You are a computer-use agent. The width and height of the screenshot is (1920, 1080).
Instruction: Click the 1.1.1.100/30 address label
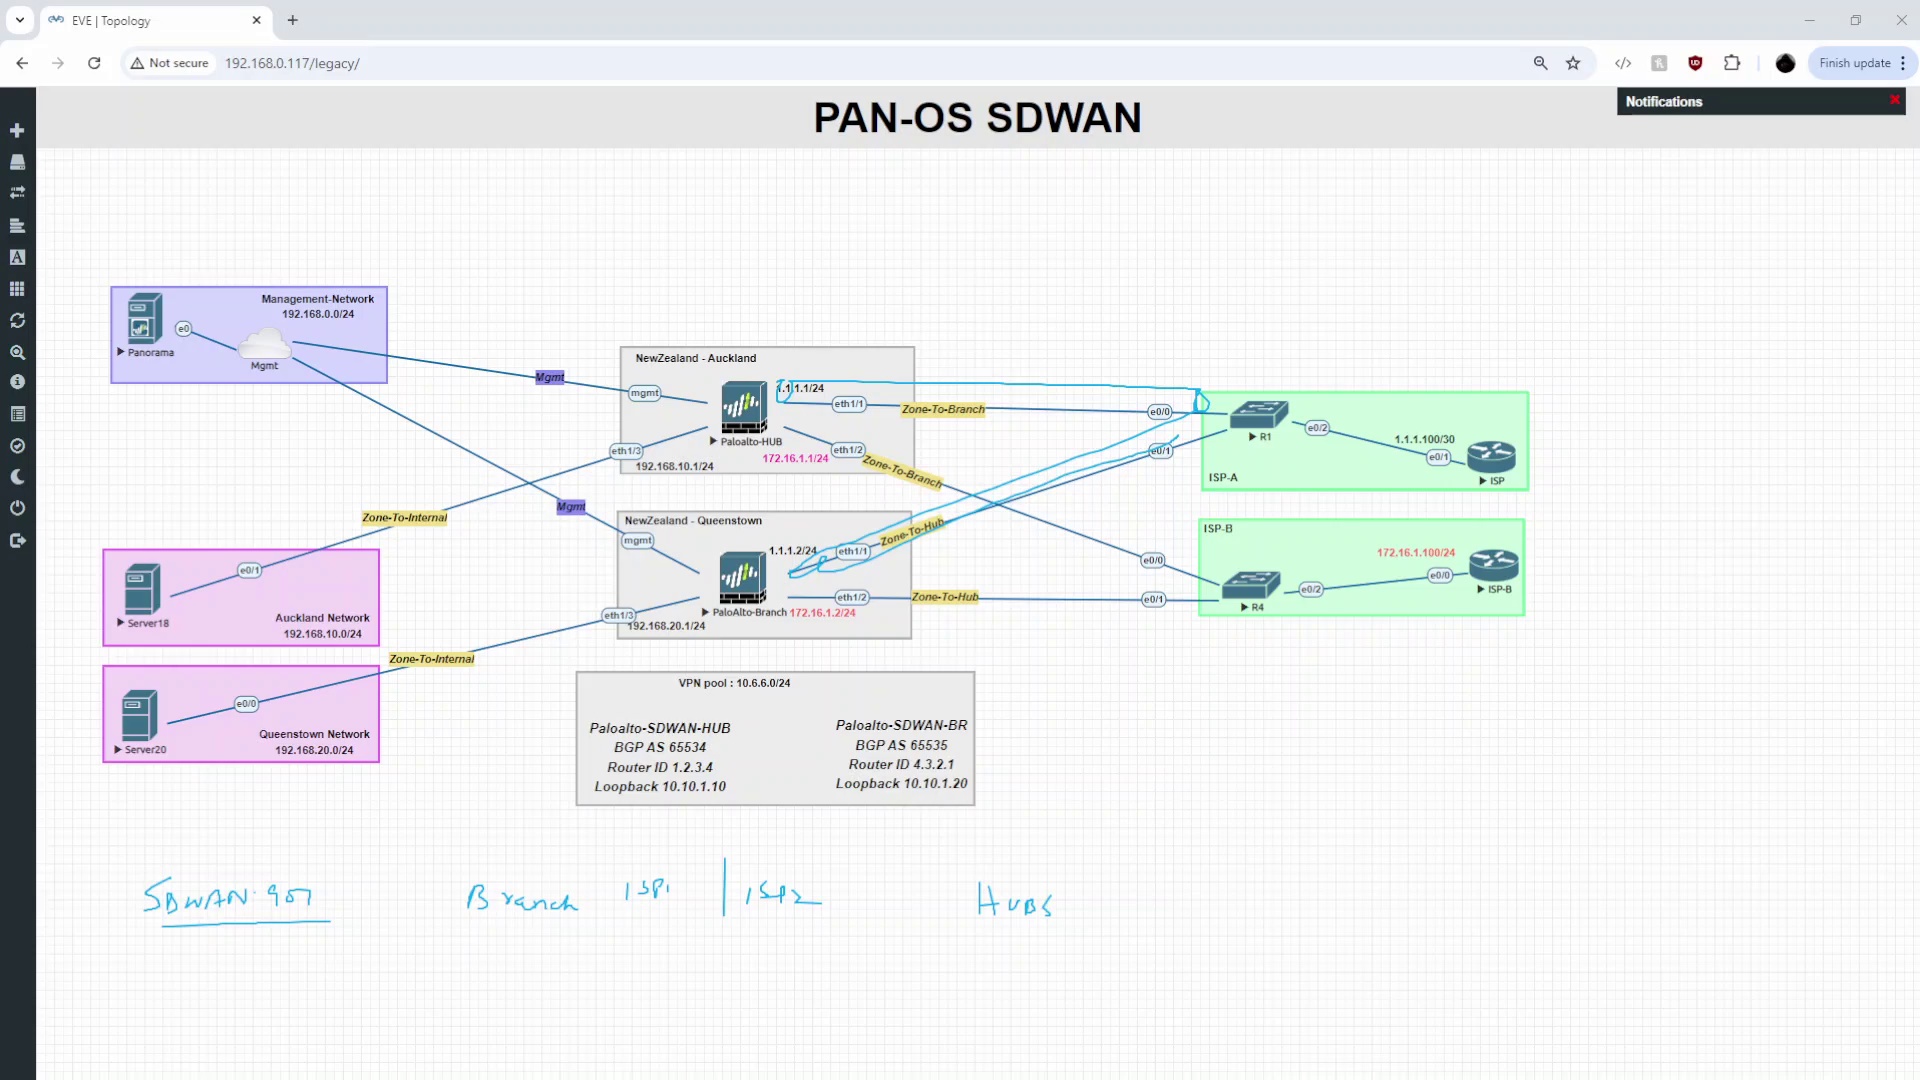tap(1424, 439)
